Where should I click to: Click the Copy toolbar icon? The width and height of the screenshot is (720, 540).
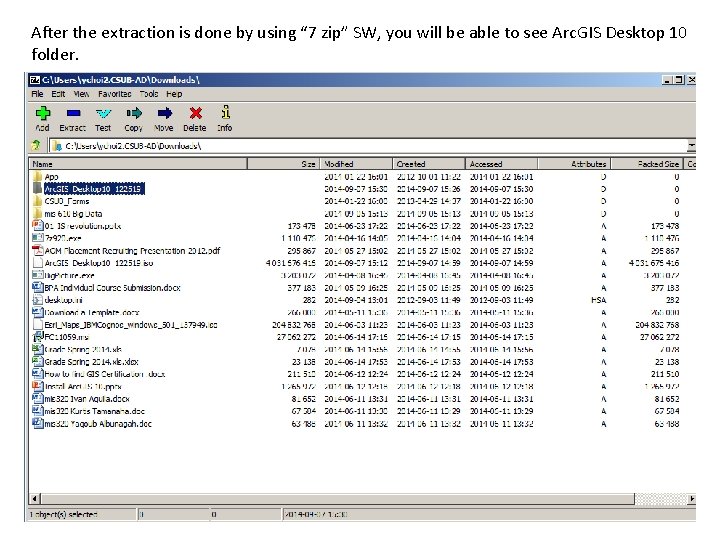pos(134,113)
